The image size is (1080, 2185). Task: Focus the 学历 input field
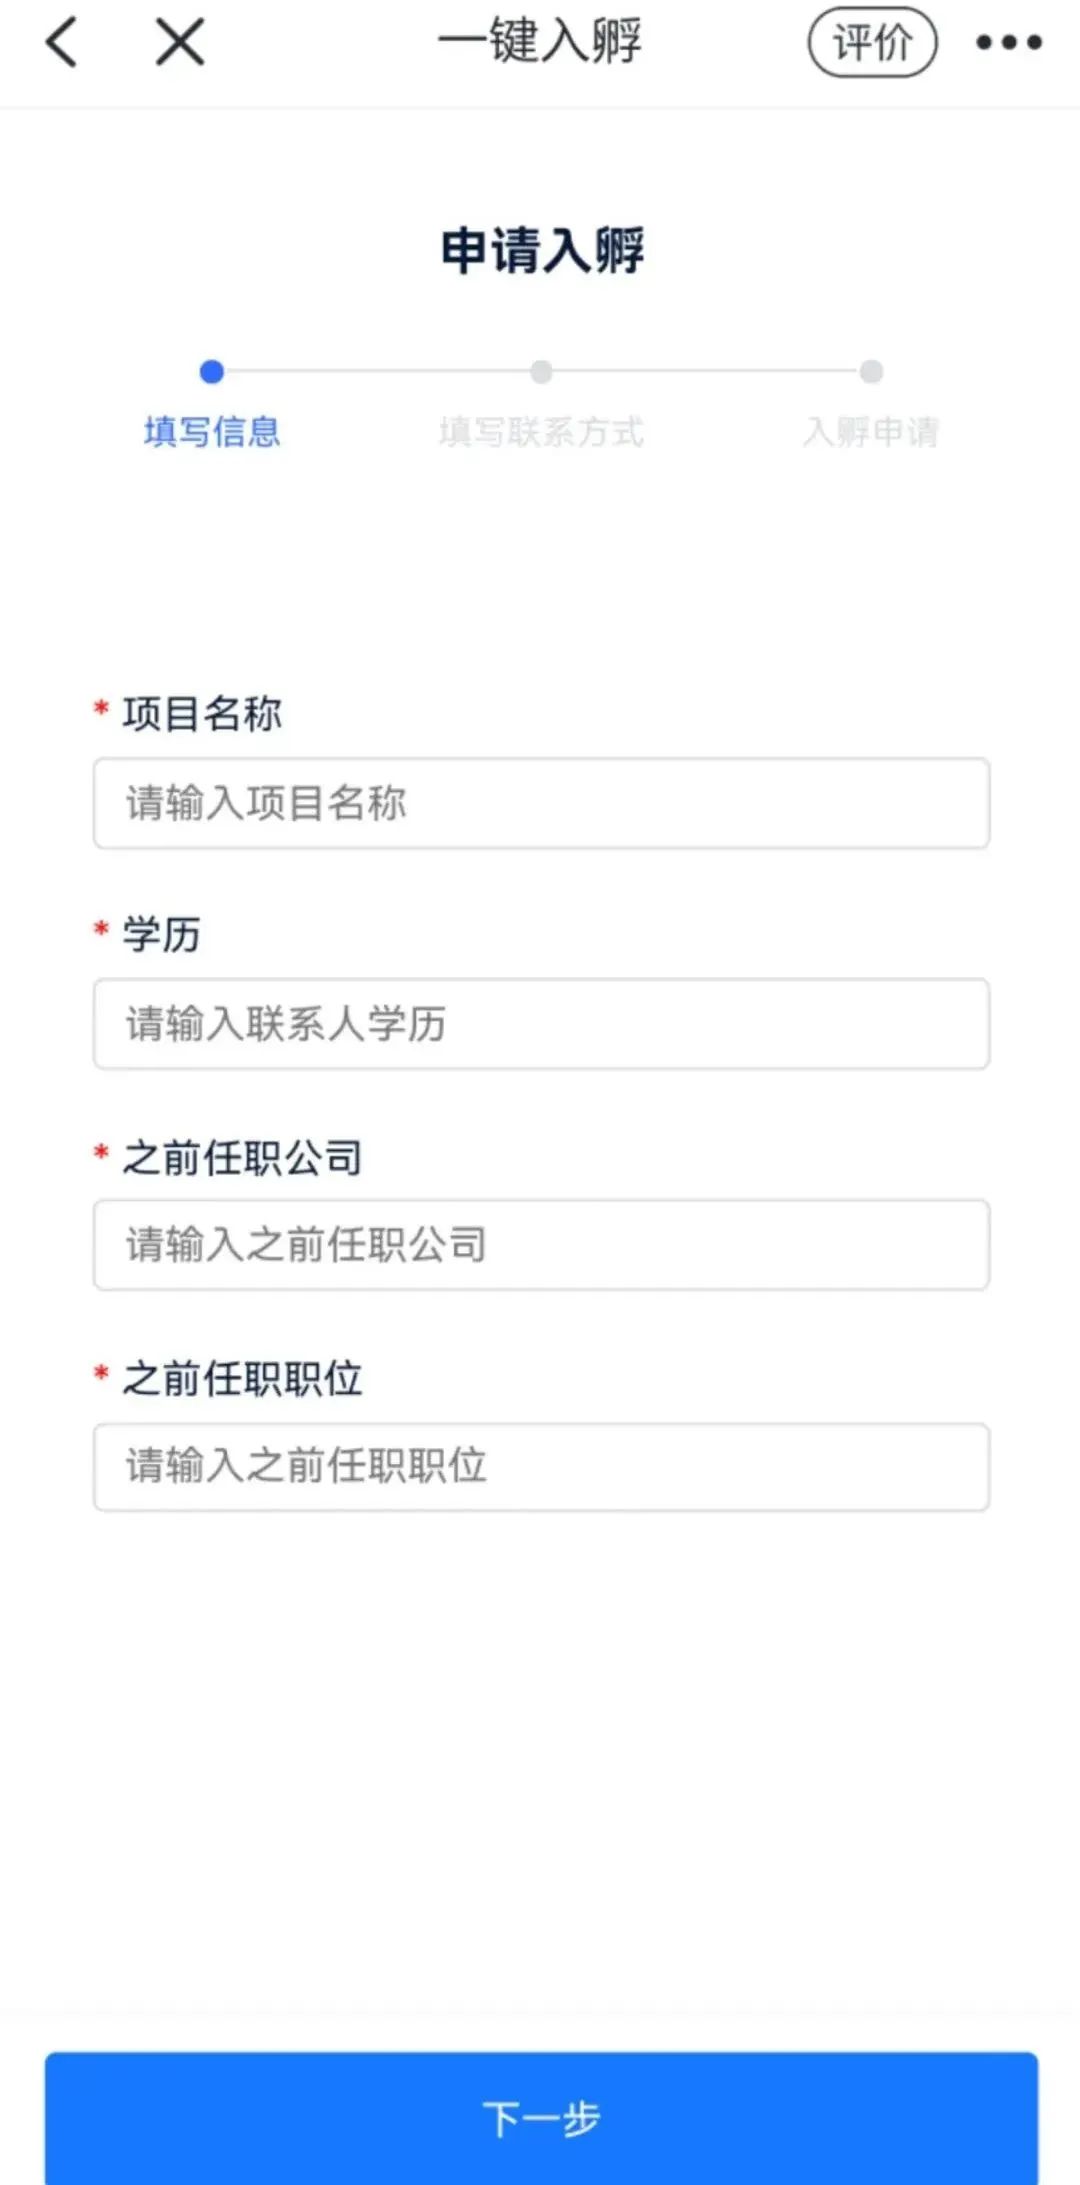540,1023
